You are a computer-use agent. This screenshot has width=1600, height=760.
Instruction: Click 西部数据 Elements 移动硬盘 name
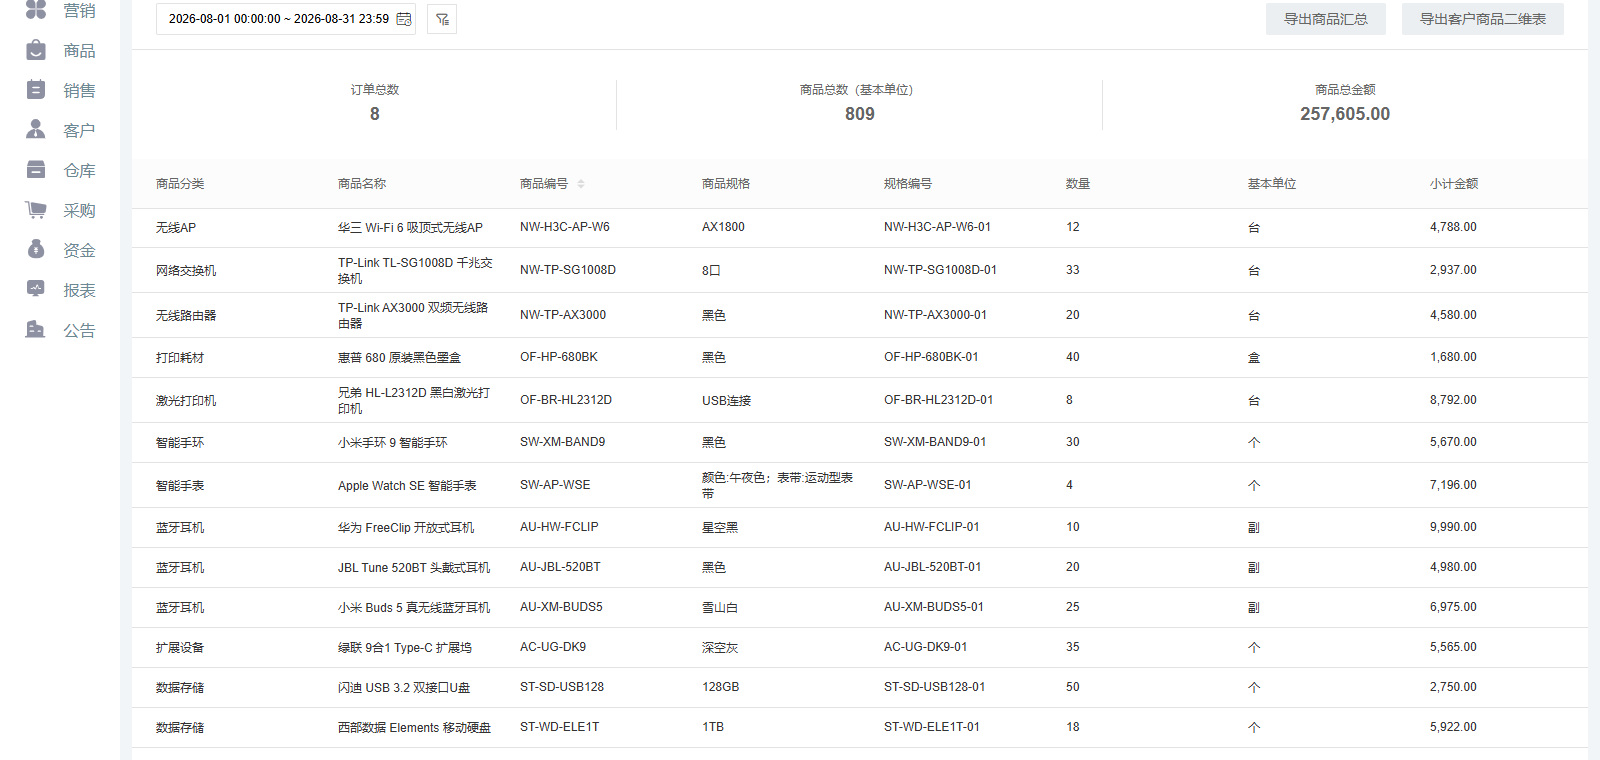(414, 727)
